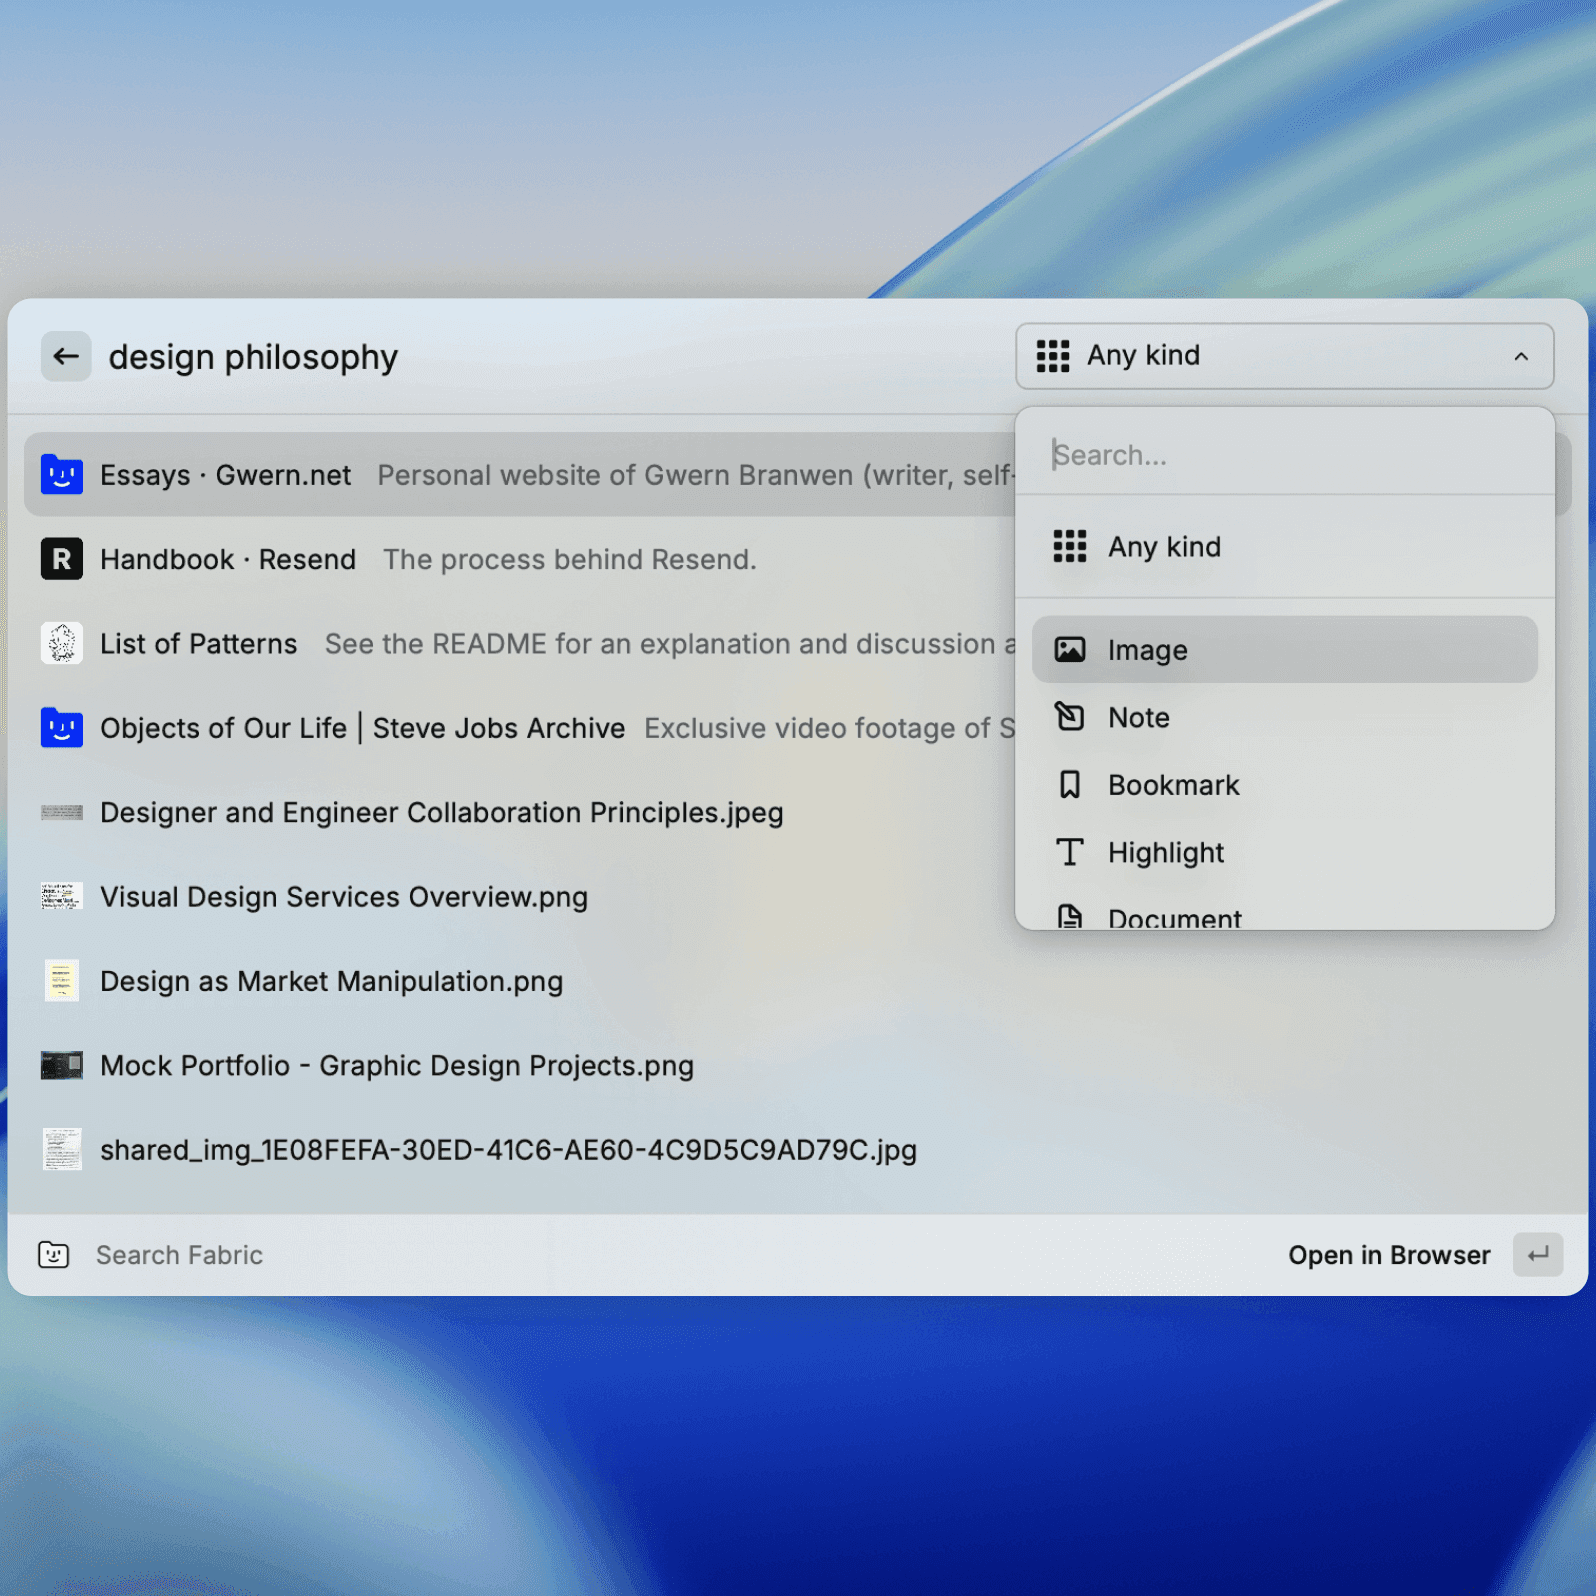
Task: Click the List of Patterns favicon
Action: [x=62, y=643]
